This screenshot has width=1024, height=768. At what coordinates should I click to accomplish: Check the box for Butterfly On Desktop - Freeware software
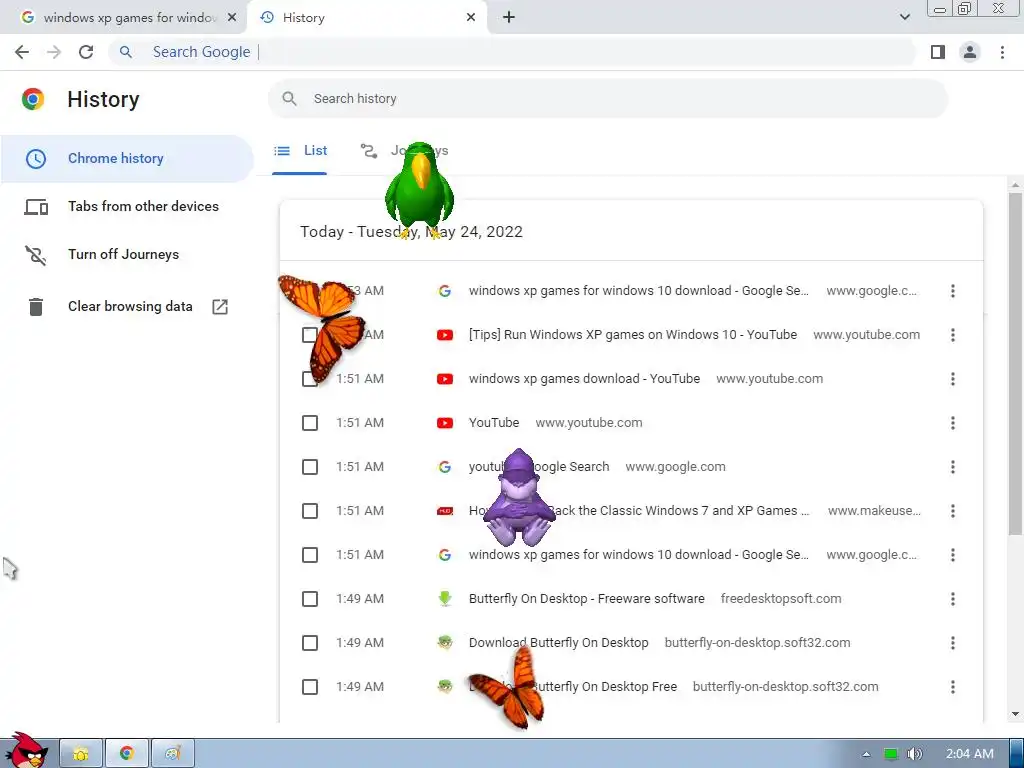point(310,599)
